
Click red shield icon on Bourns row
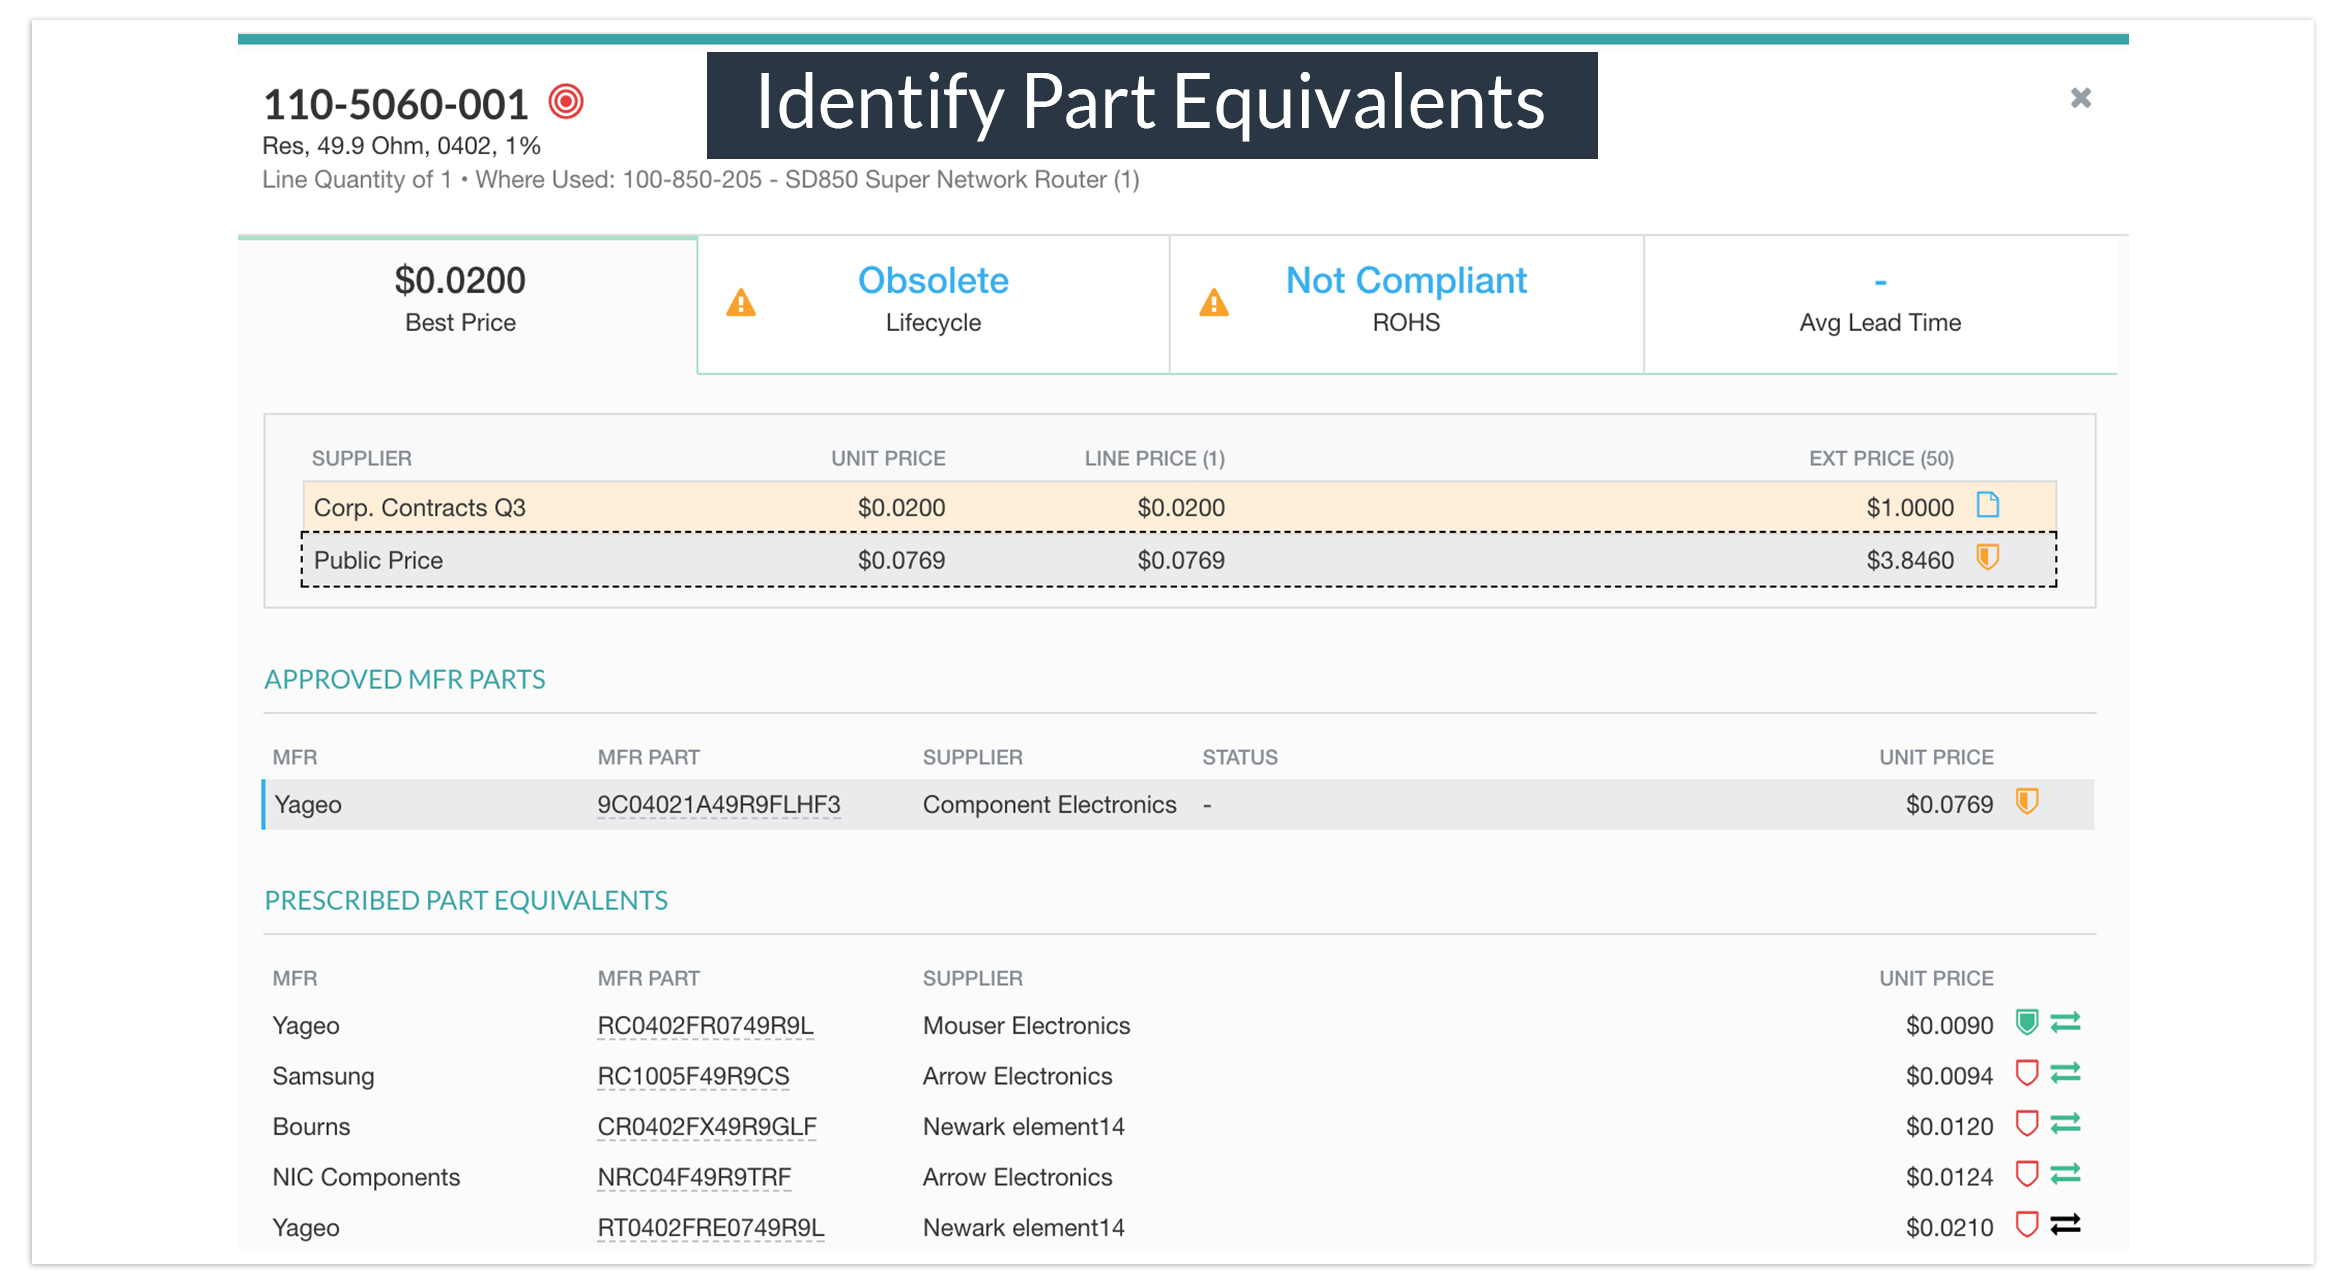pyautogui.click(x=2027, y=1123)
